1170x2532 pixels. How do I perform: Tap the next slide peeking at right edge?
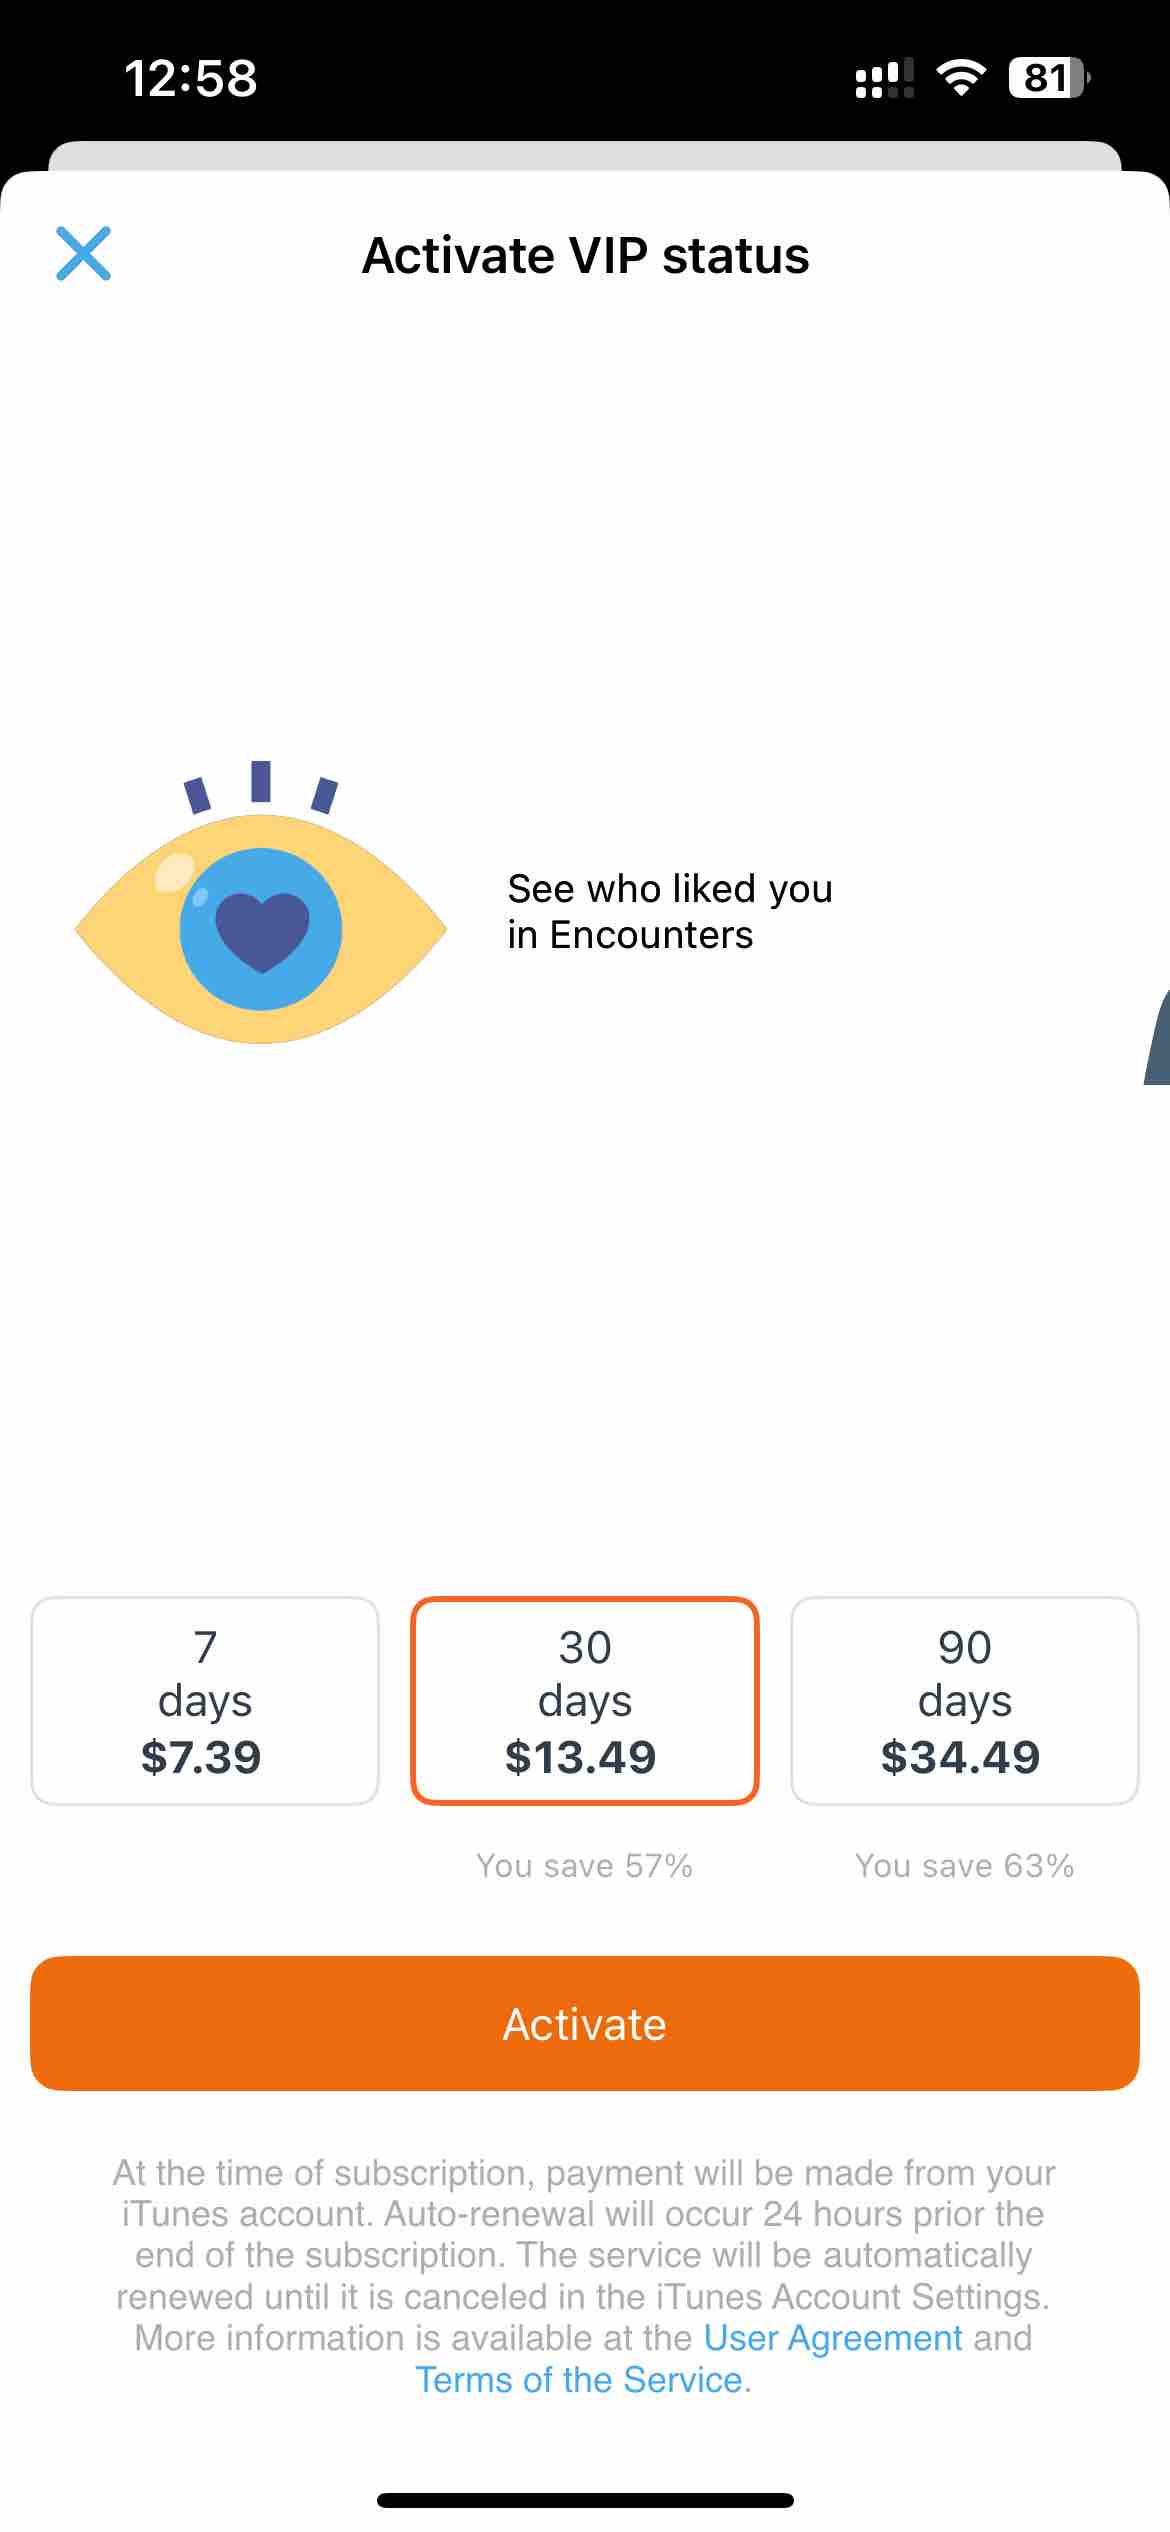1157,1036
